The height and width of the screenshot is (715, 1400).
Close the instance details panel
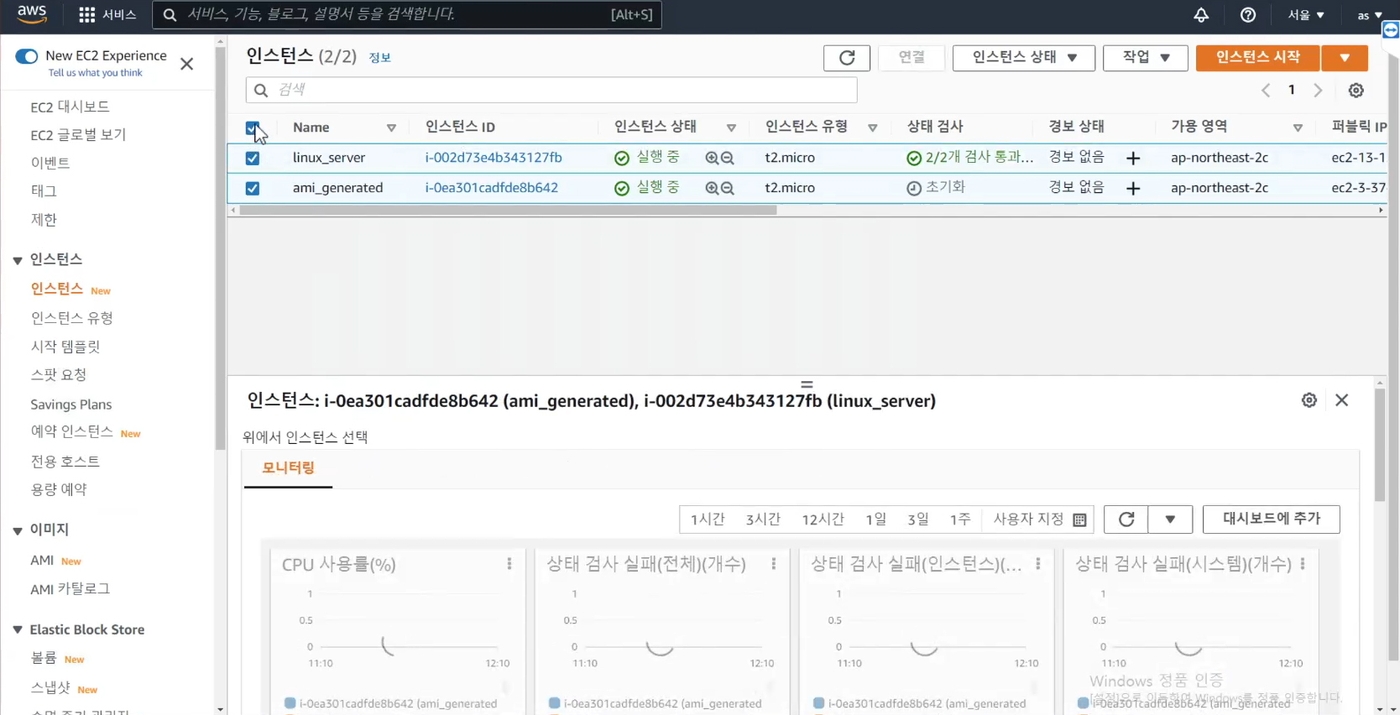tap(1342, 400)
